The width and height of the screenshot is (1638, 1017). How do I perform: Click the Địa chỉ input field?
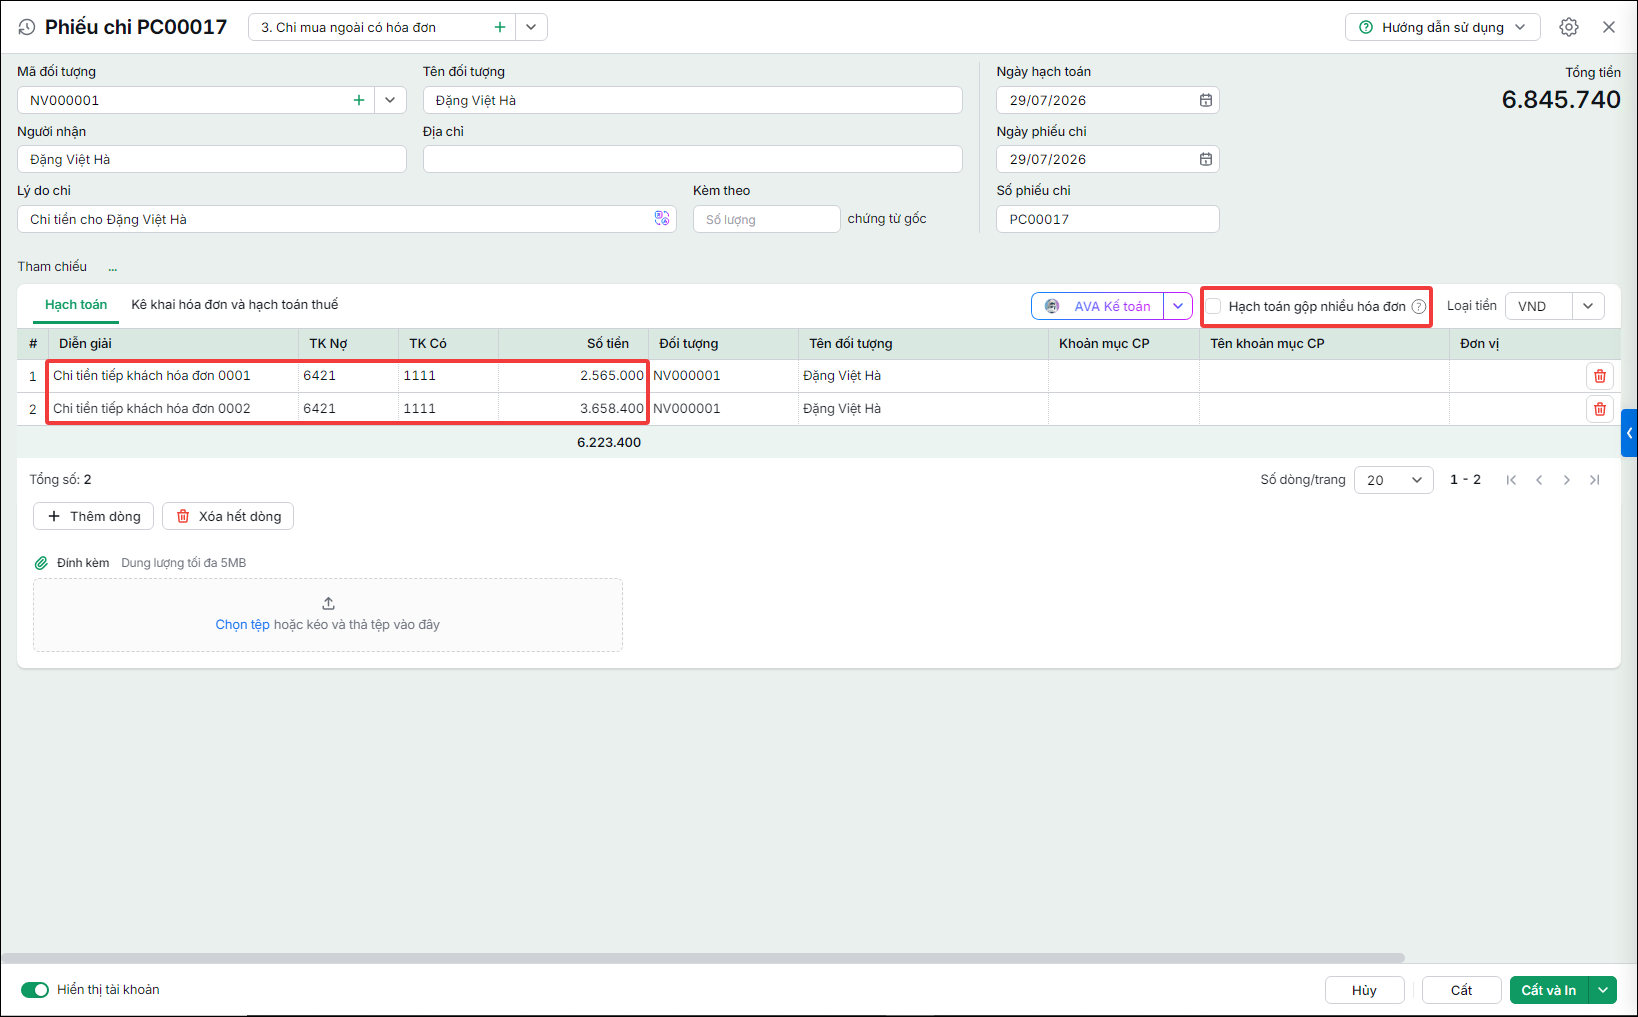tap(692, 159)
